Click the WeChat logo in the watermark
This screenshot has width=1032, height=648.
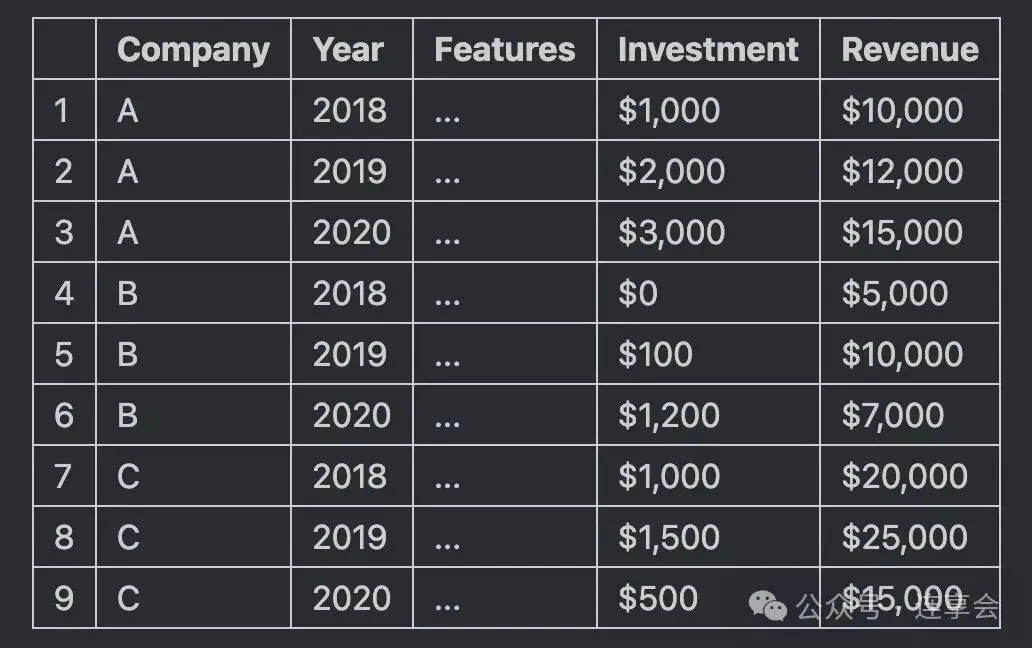[x=770, y=604]
